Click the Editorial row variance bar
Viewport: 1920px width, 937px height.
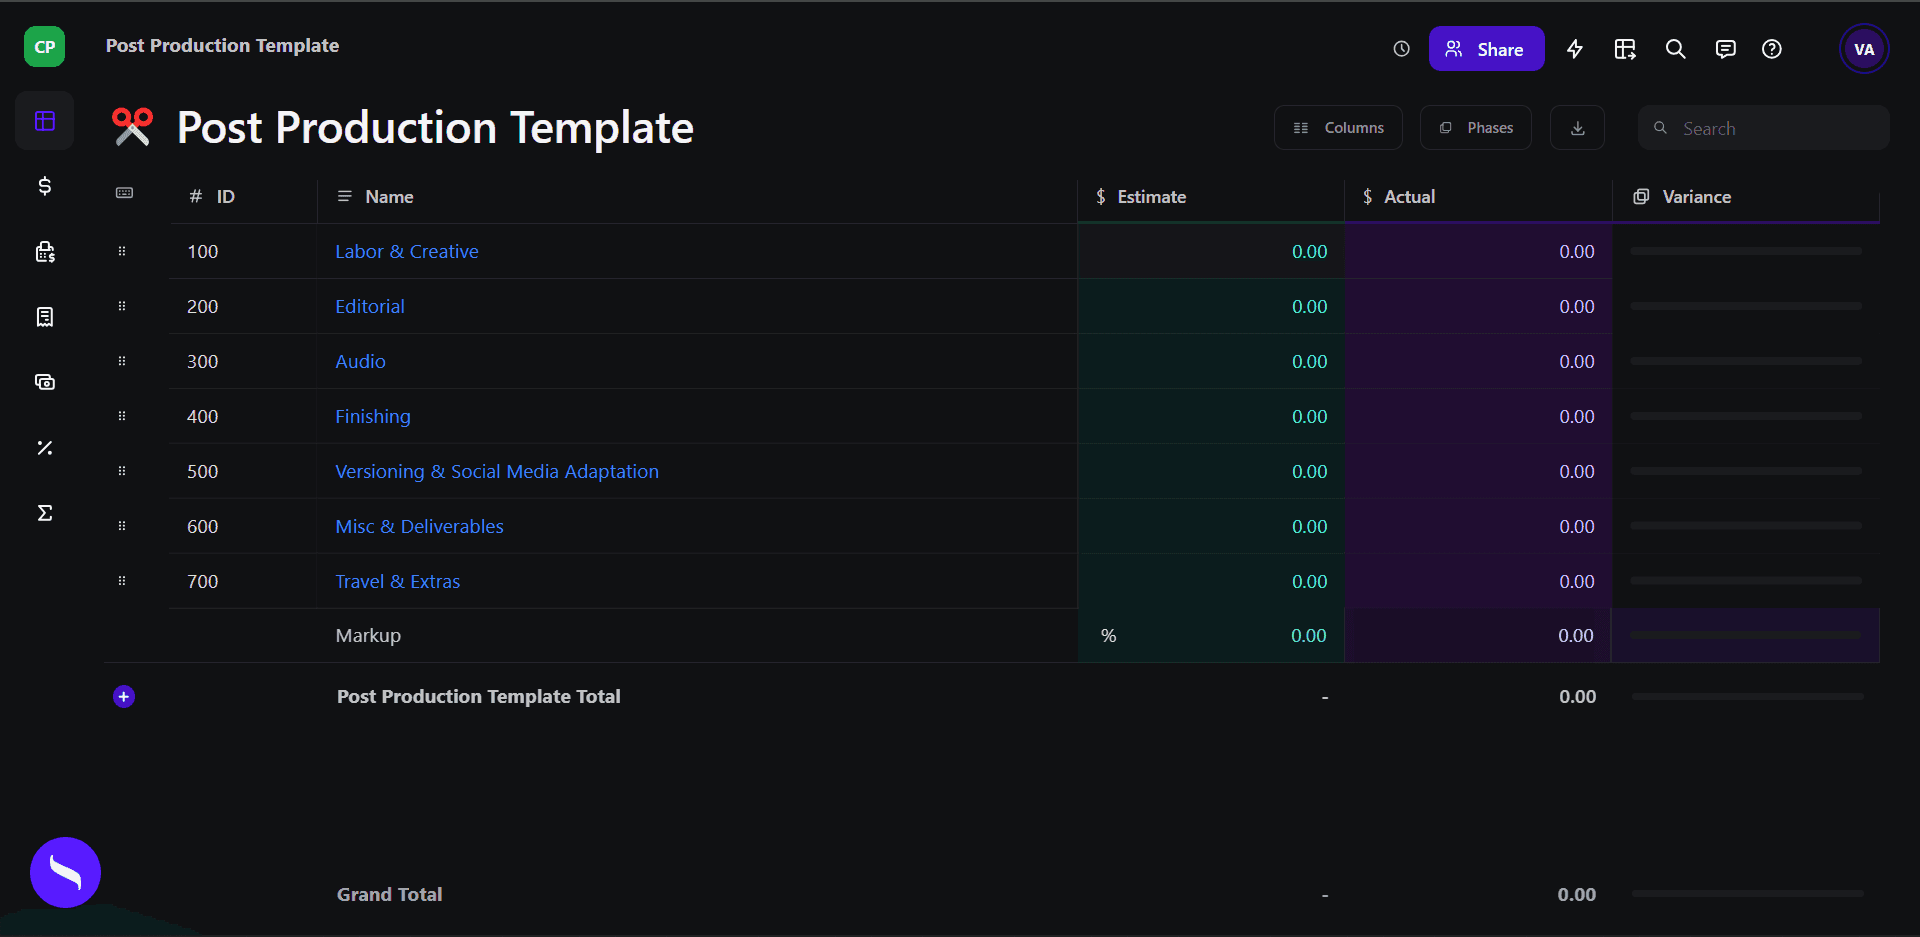[x=1745, y=307]
